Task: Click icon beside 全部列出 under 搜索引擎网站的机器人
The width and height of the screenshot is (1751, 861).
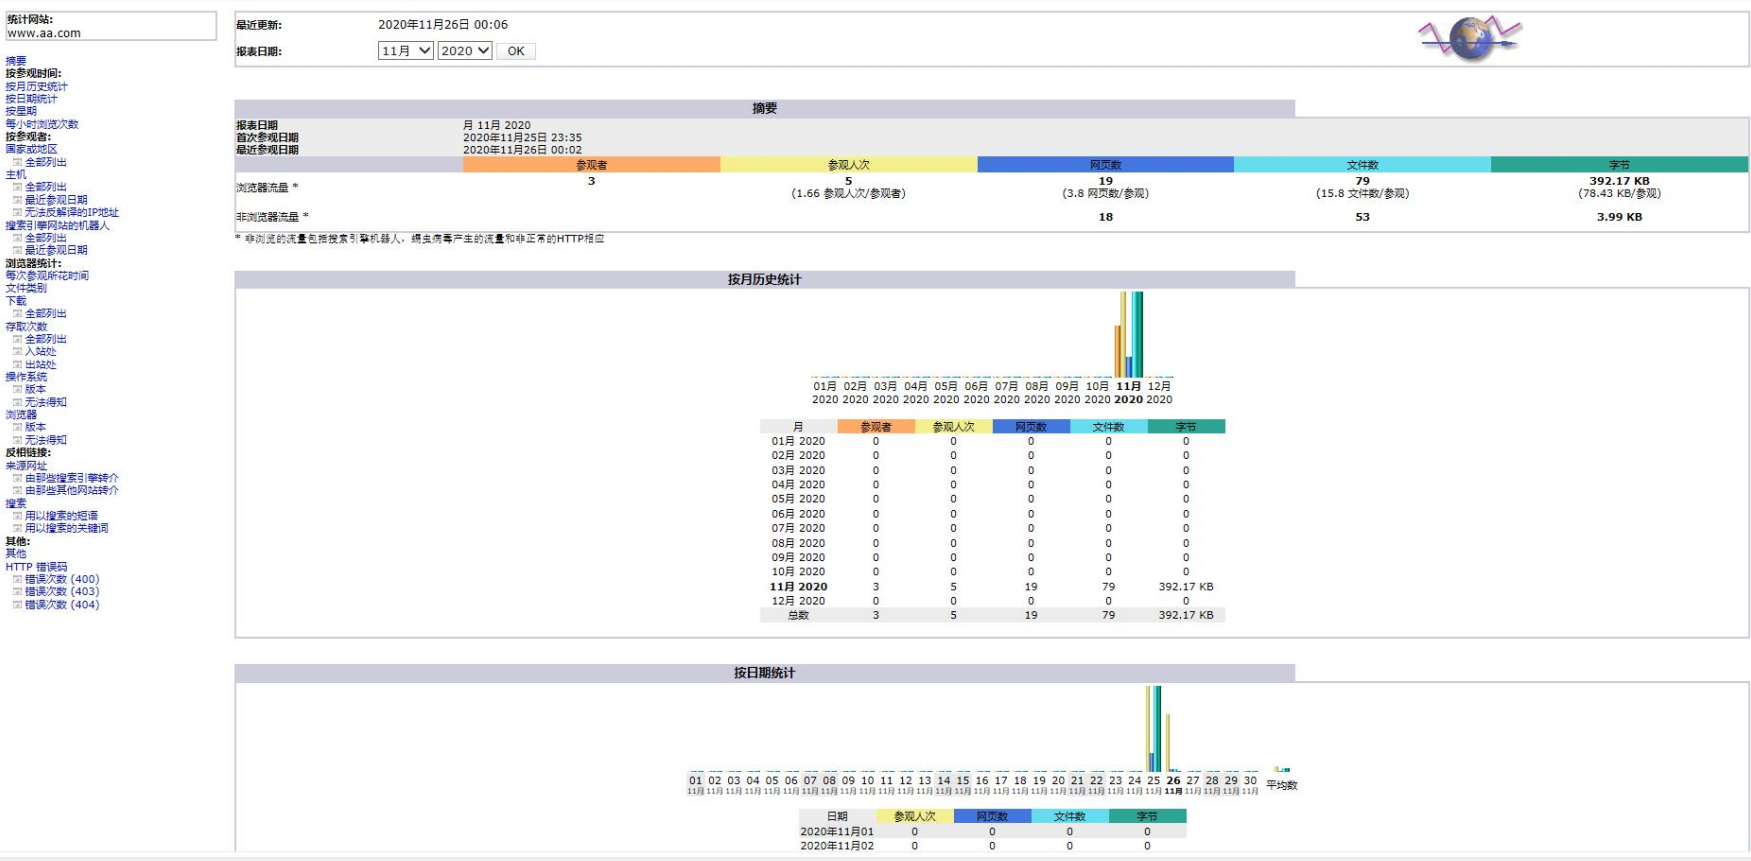Action: [x=17, y=238]
